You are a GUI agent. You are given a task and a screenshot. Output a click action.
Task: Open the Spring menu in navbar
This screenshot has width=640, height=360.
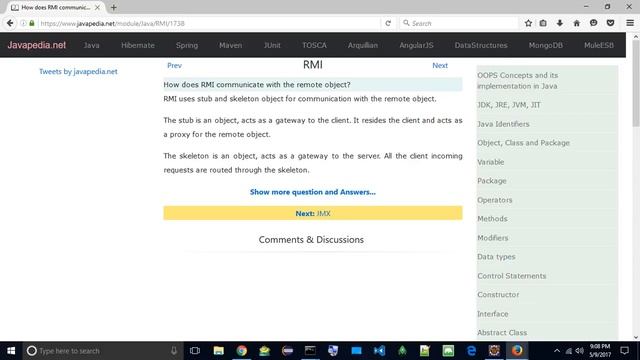click(187, 45)
